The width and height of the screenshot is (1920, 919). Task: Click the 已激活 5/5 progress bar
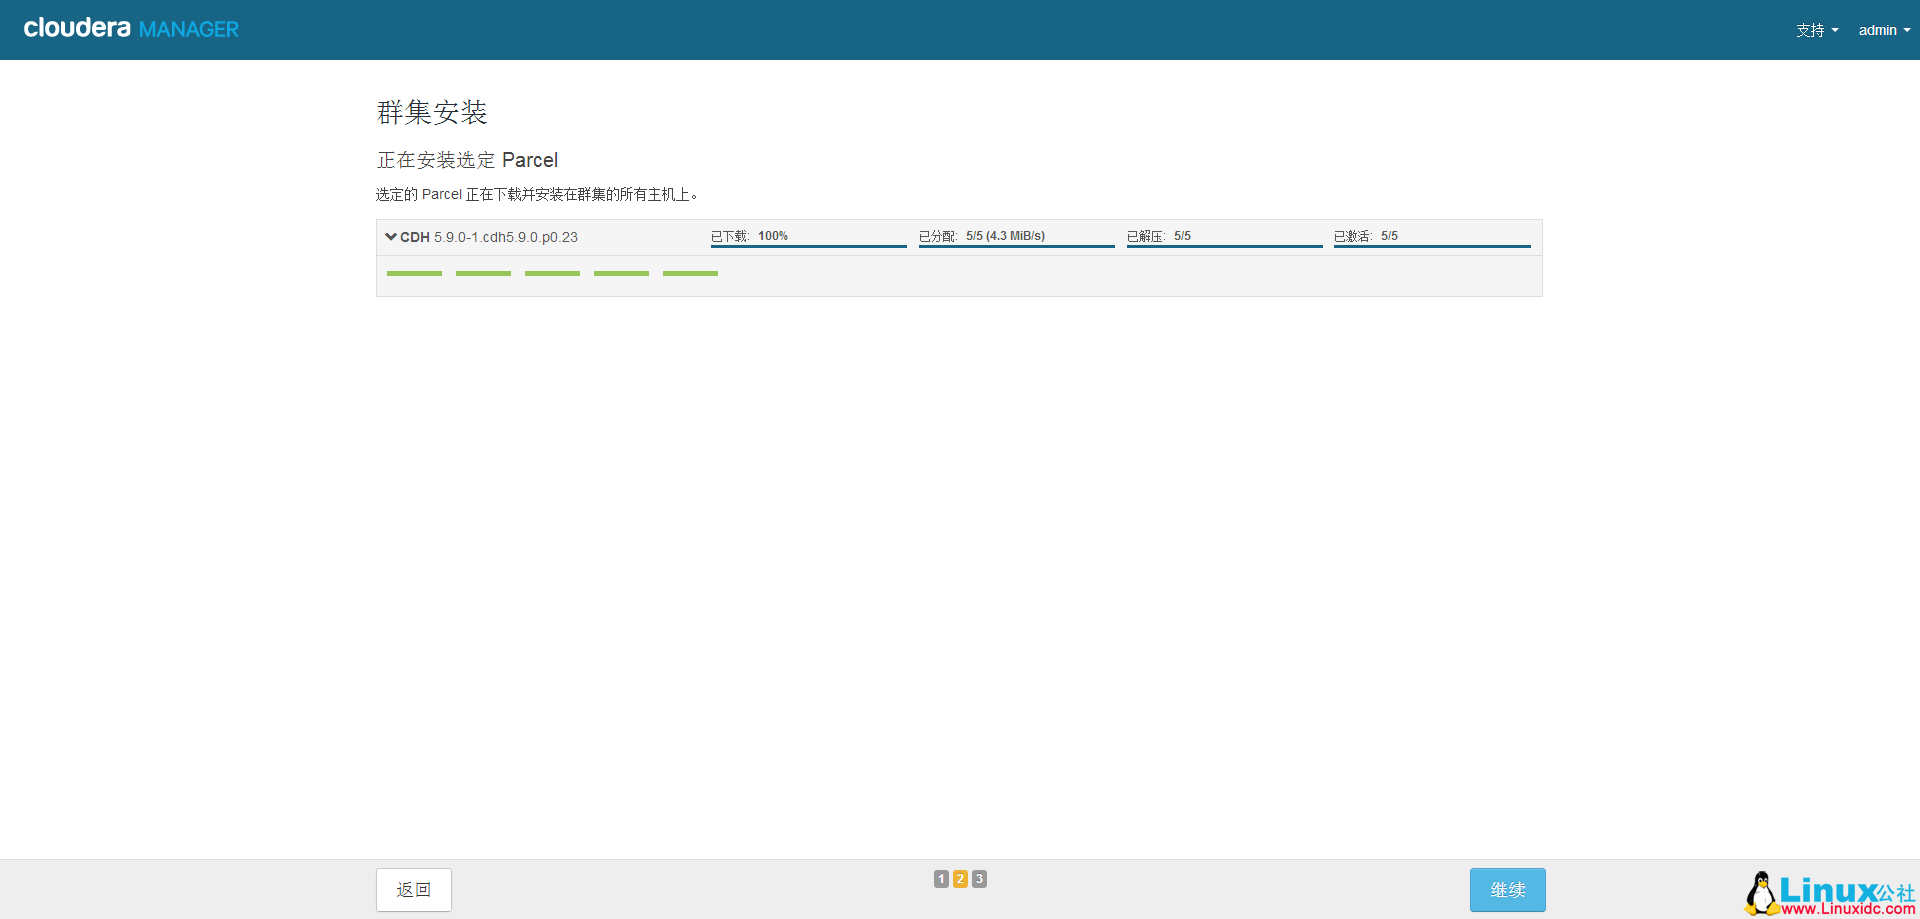coord(1432,246)
